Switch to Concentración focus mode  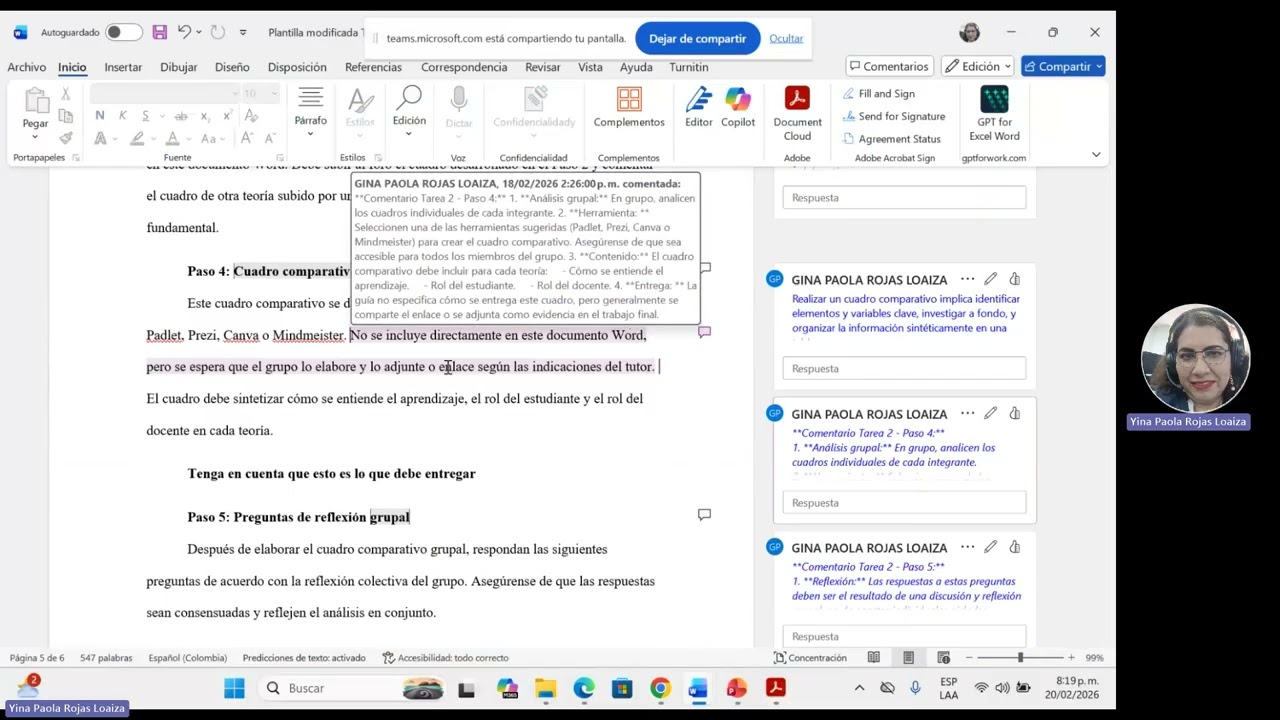tap(810, 658)
